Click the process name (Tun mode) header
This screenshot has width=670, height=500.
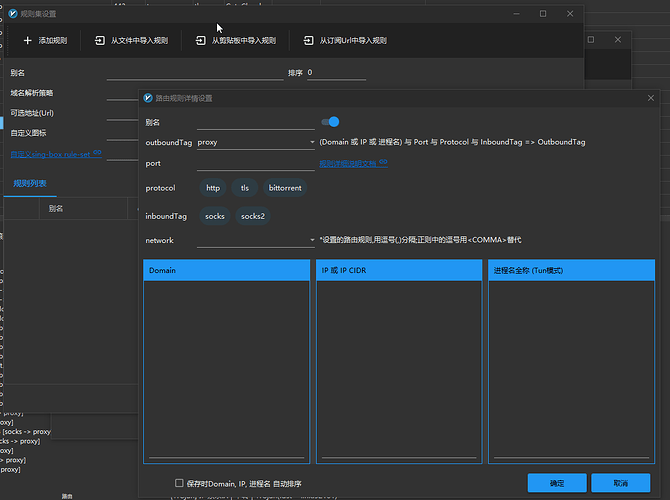click(571, 270)
